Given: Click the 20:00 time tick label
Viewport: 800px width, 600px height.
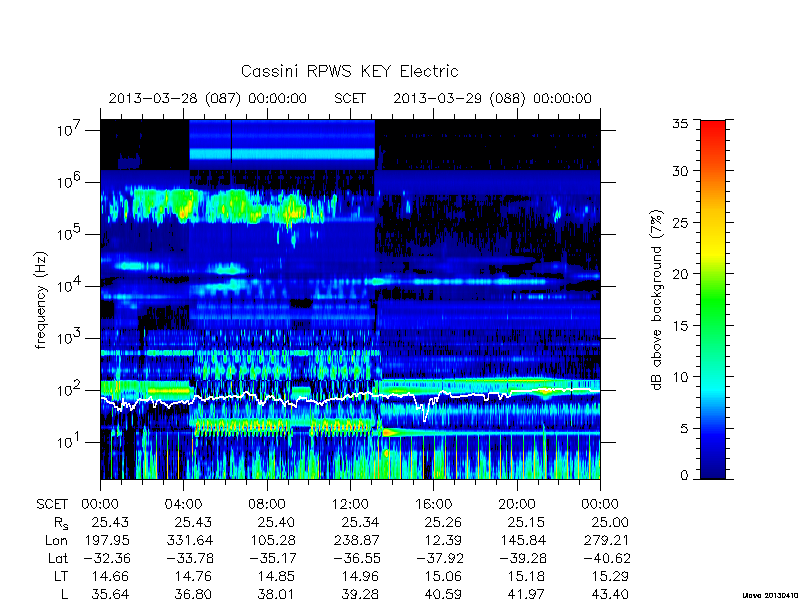Looking at the screenshot, I should click(x=517, y=504).
